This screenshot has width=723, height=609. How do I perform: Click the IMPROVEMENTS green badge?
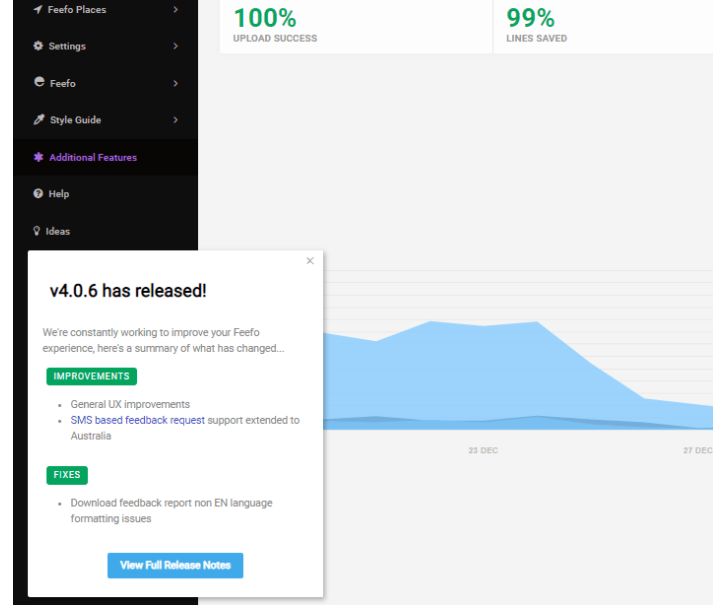coord(91,376)
